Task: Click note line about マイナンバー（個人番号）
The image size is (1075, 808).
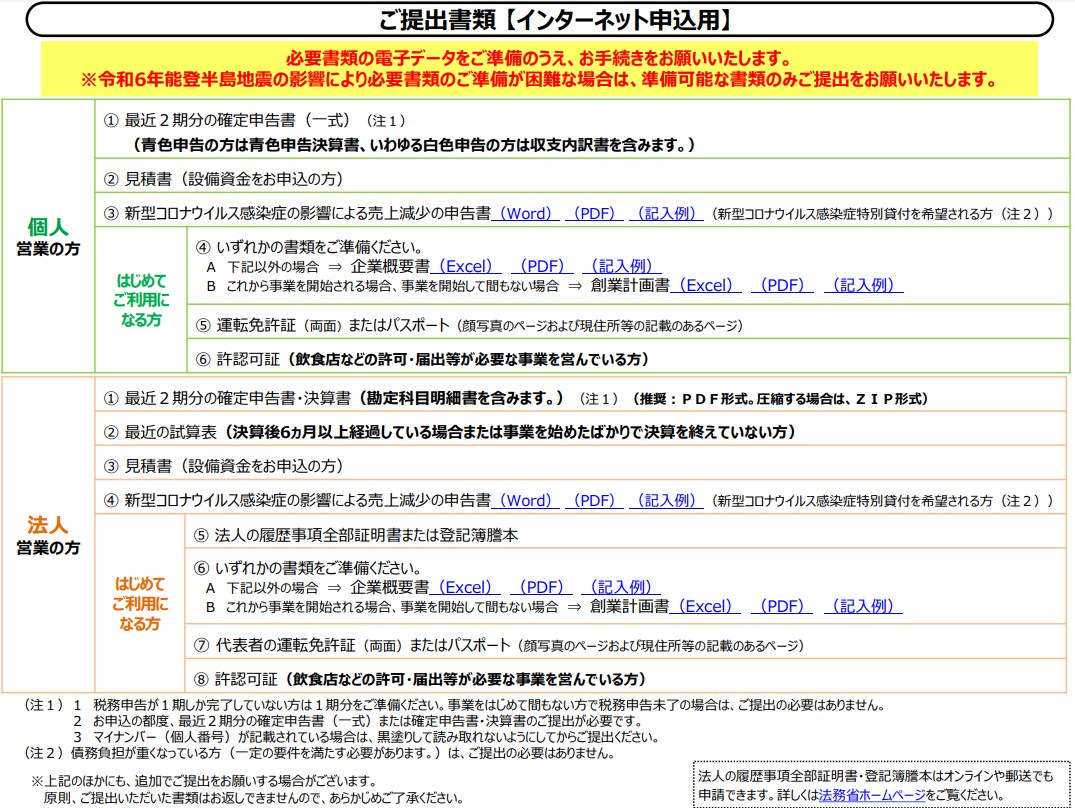Action: (366, 737)
